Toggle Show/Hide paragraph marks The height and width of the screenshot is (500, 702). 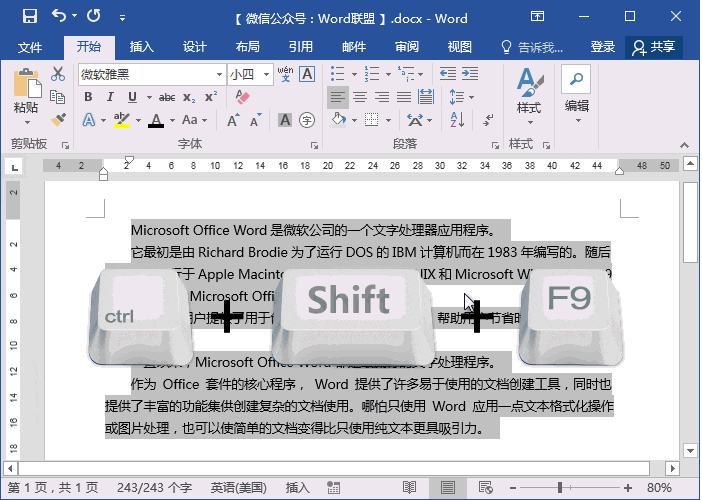(488, 120)
